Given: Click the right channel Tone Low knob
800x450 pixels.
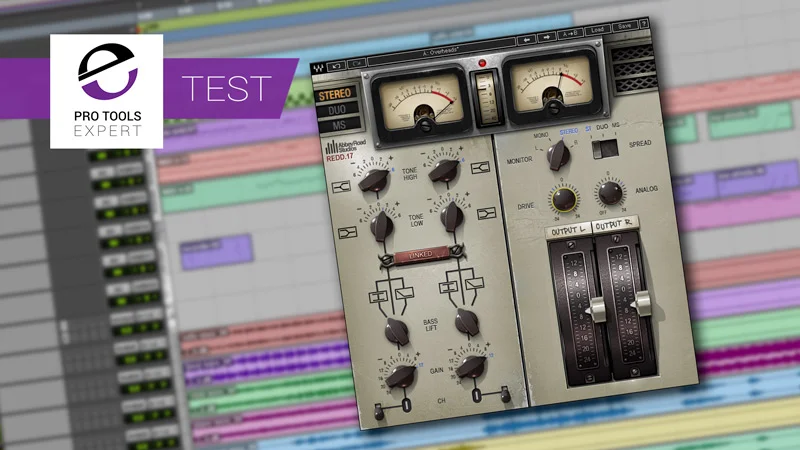Looking at the screenshot, I should (x=452, y=216).
